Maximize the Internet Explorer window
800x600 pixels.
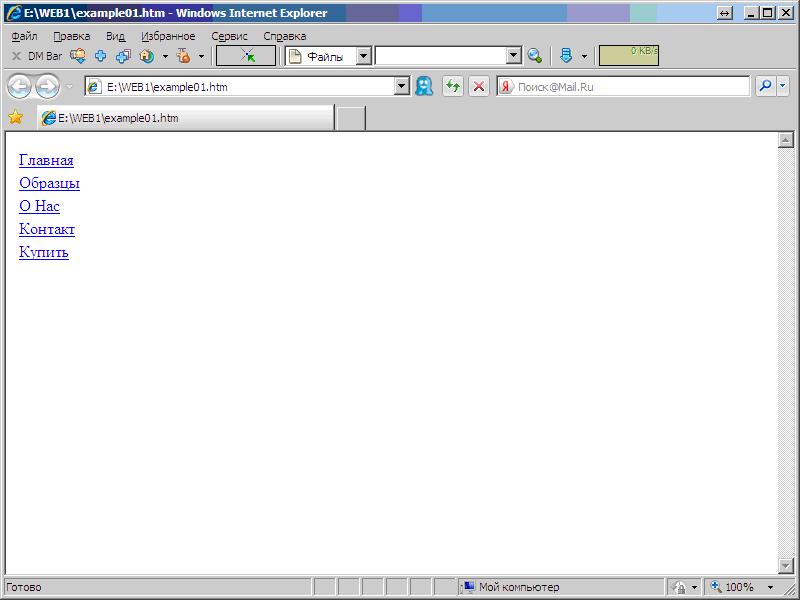767,13
